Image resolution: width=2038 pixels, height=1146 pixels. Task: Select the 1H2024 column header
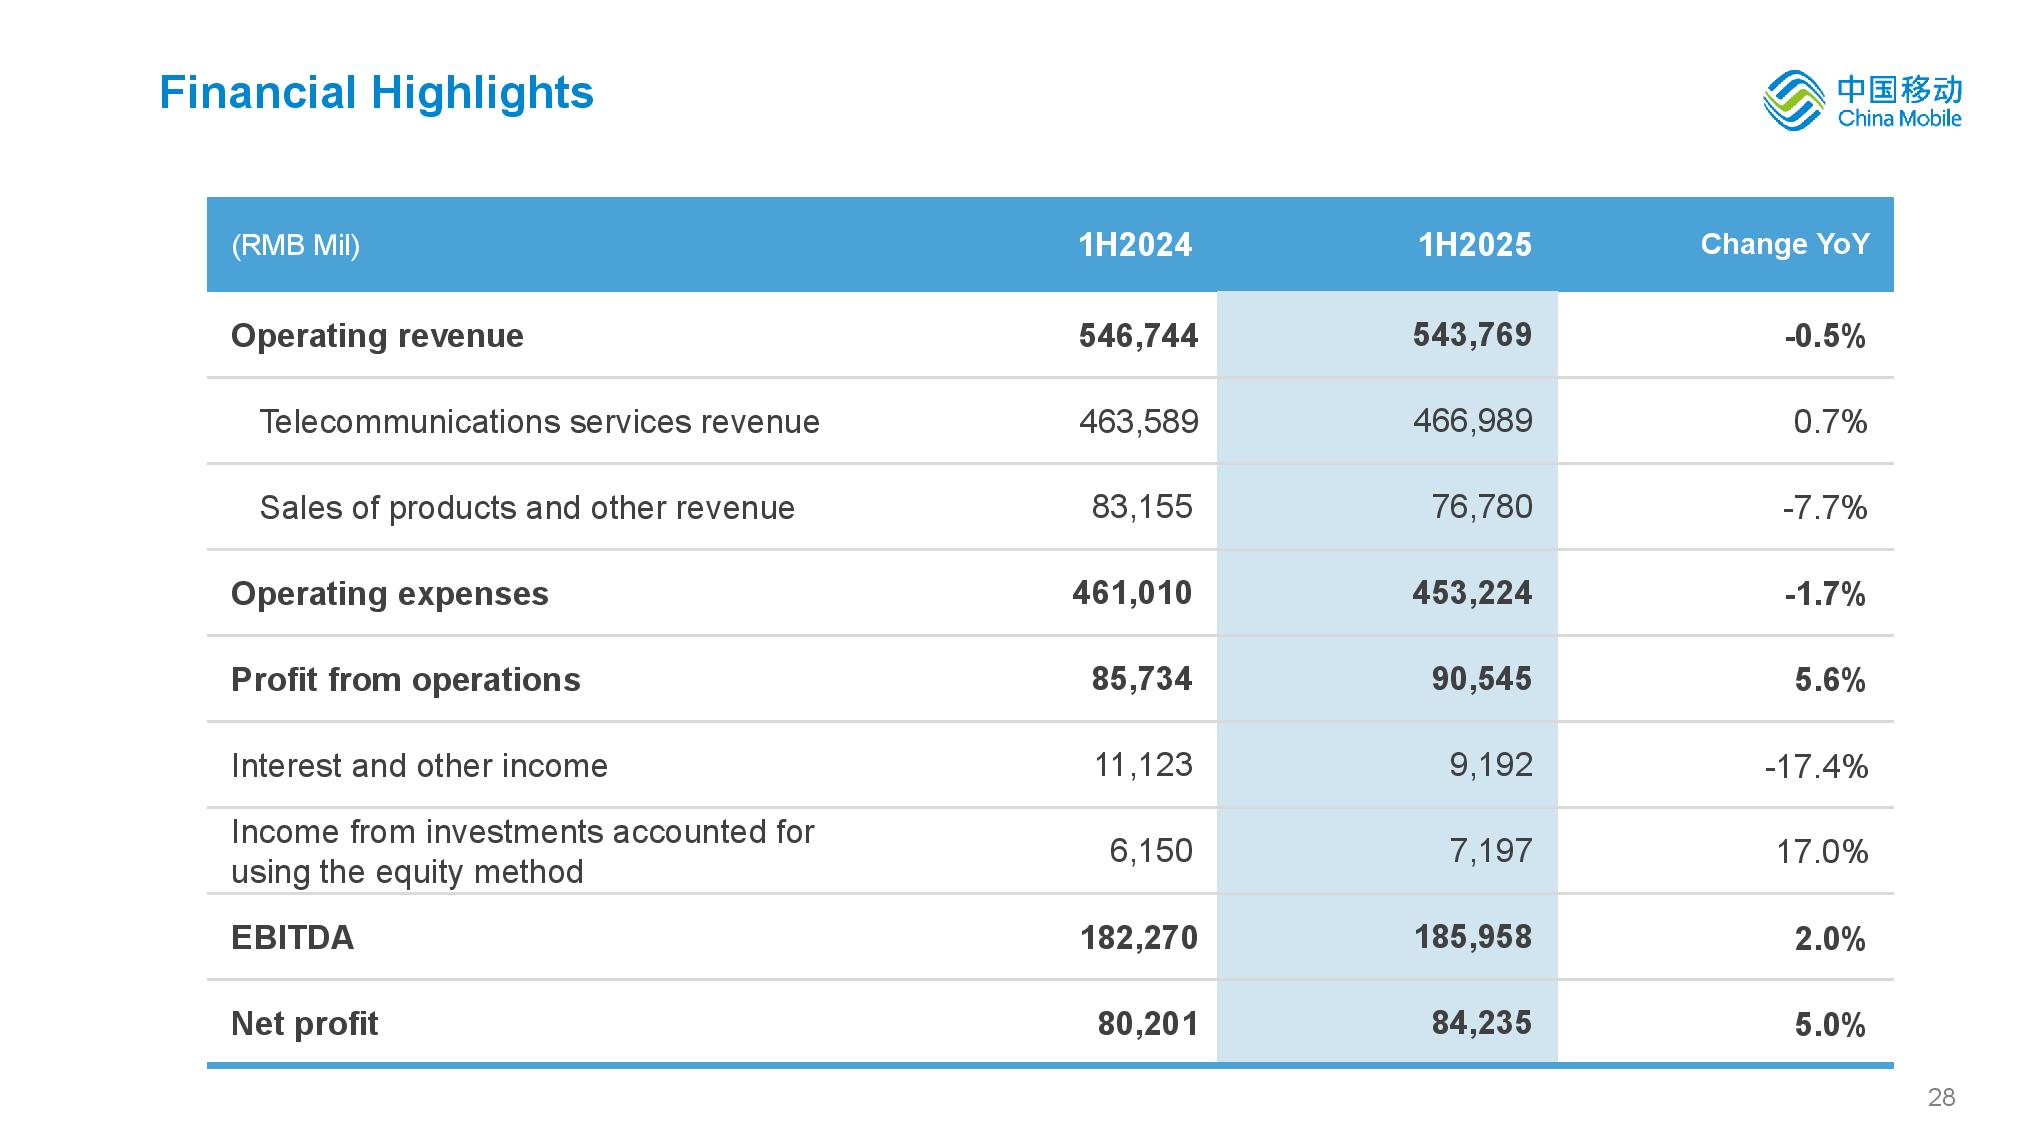coord(1134,245)
